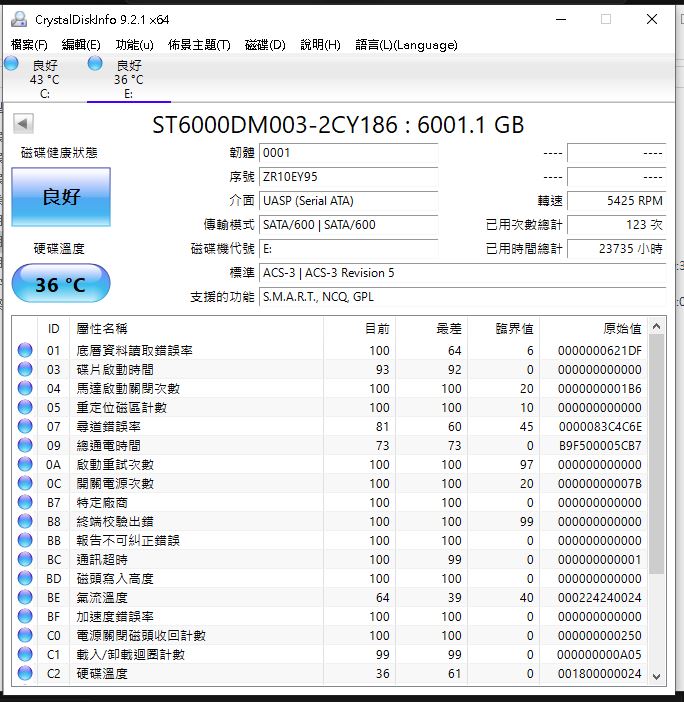Image resolution: width=684 pixels, height=702 pixels.
Task: Open the 編輯(E) menu
Action: coord(81,45)
